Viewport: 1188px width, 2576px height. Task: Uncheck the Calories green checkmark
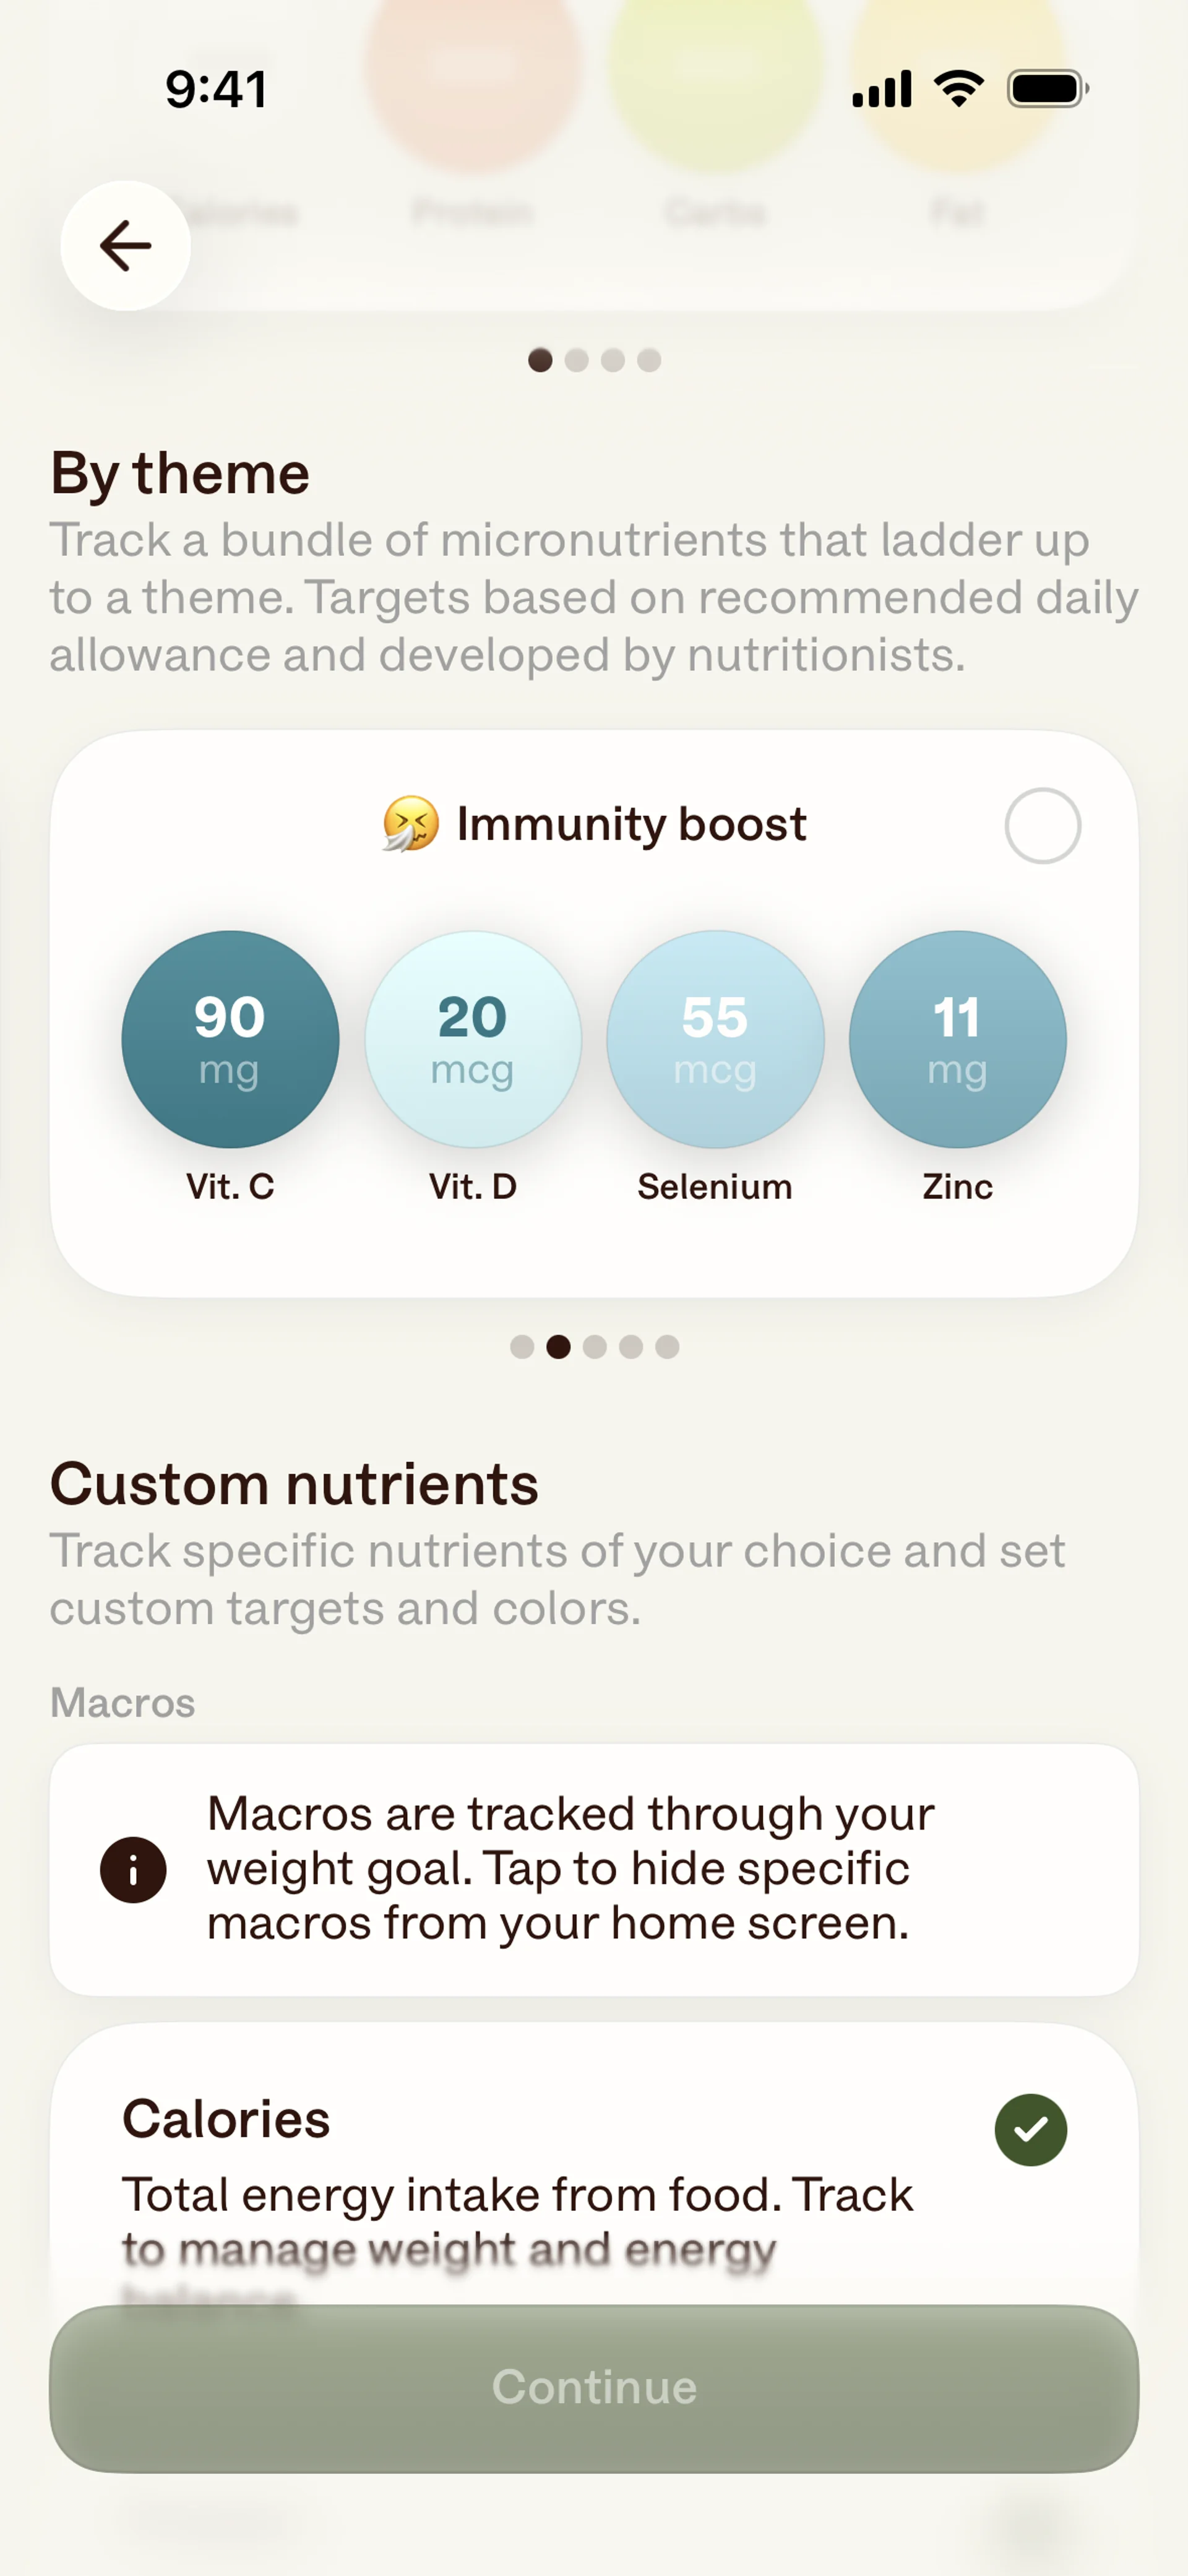[x=1030, y=2129]
